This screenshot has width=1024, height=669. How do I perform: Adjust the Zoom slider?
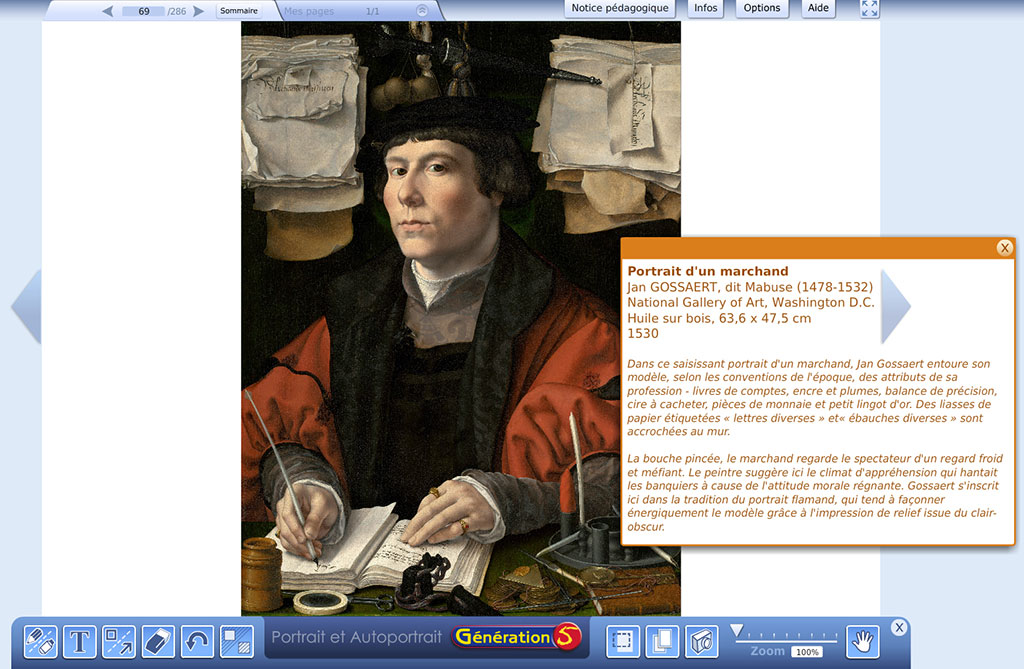737,632
